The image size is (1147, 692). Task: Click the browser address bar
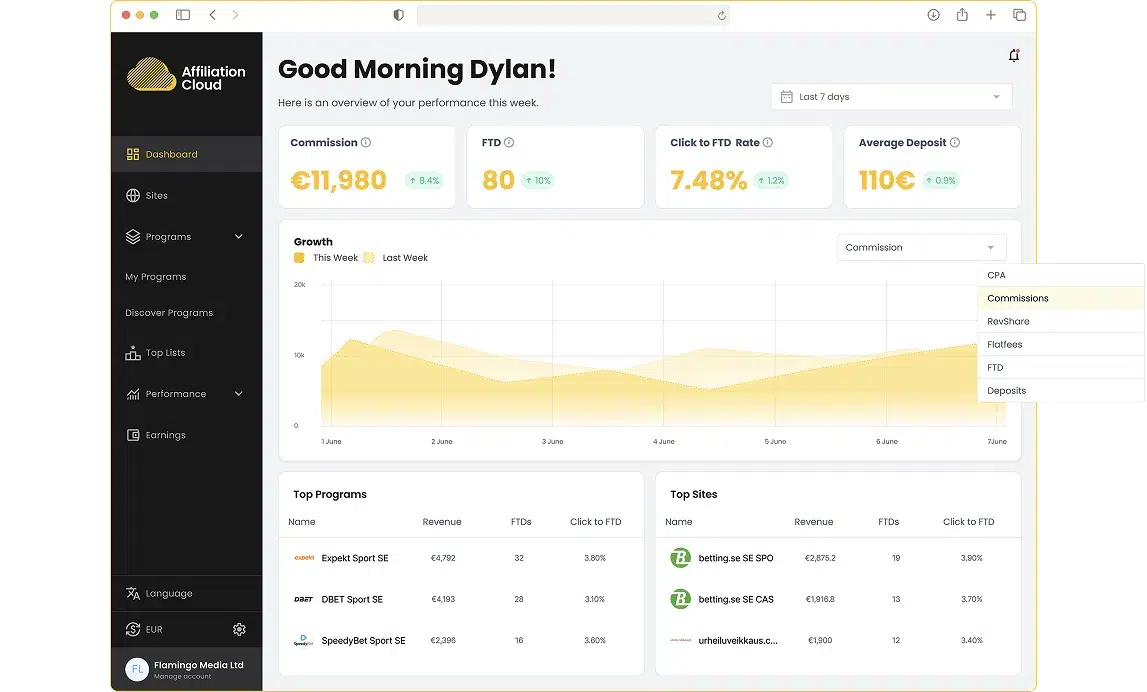pos(574,15)
